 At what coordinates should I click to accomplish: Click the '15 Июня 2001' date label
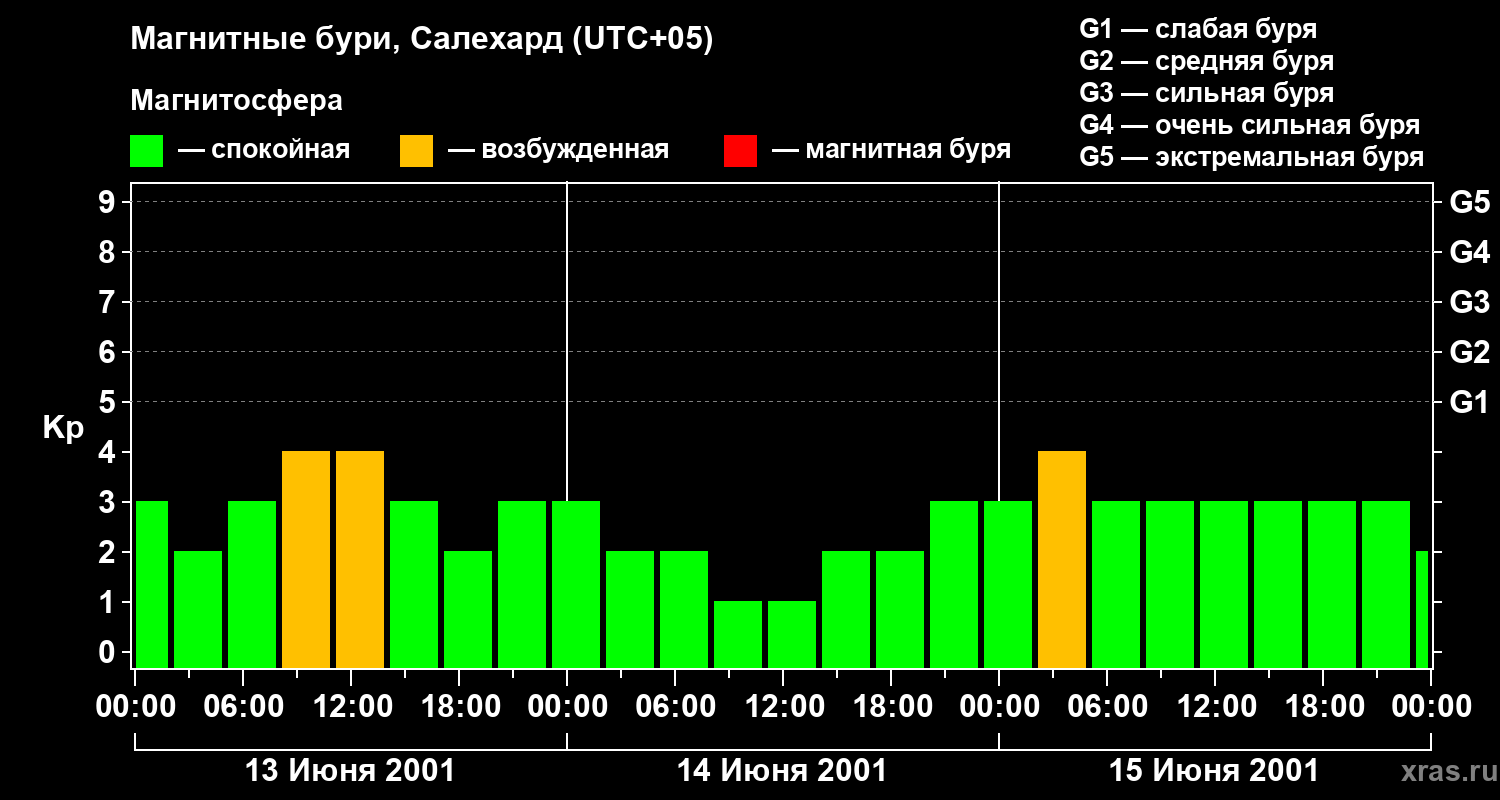tap(1214, 771)
